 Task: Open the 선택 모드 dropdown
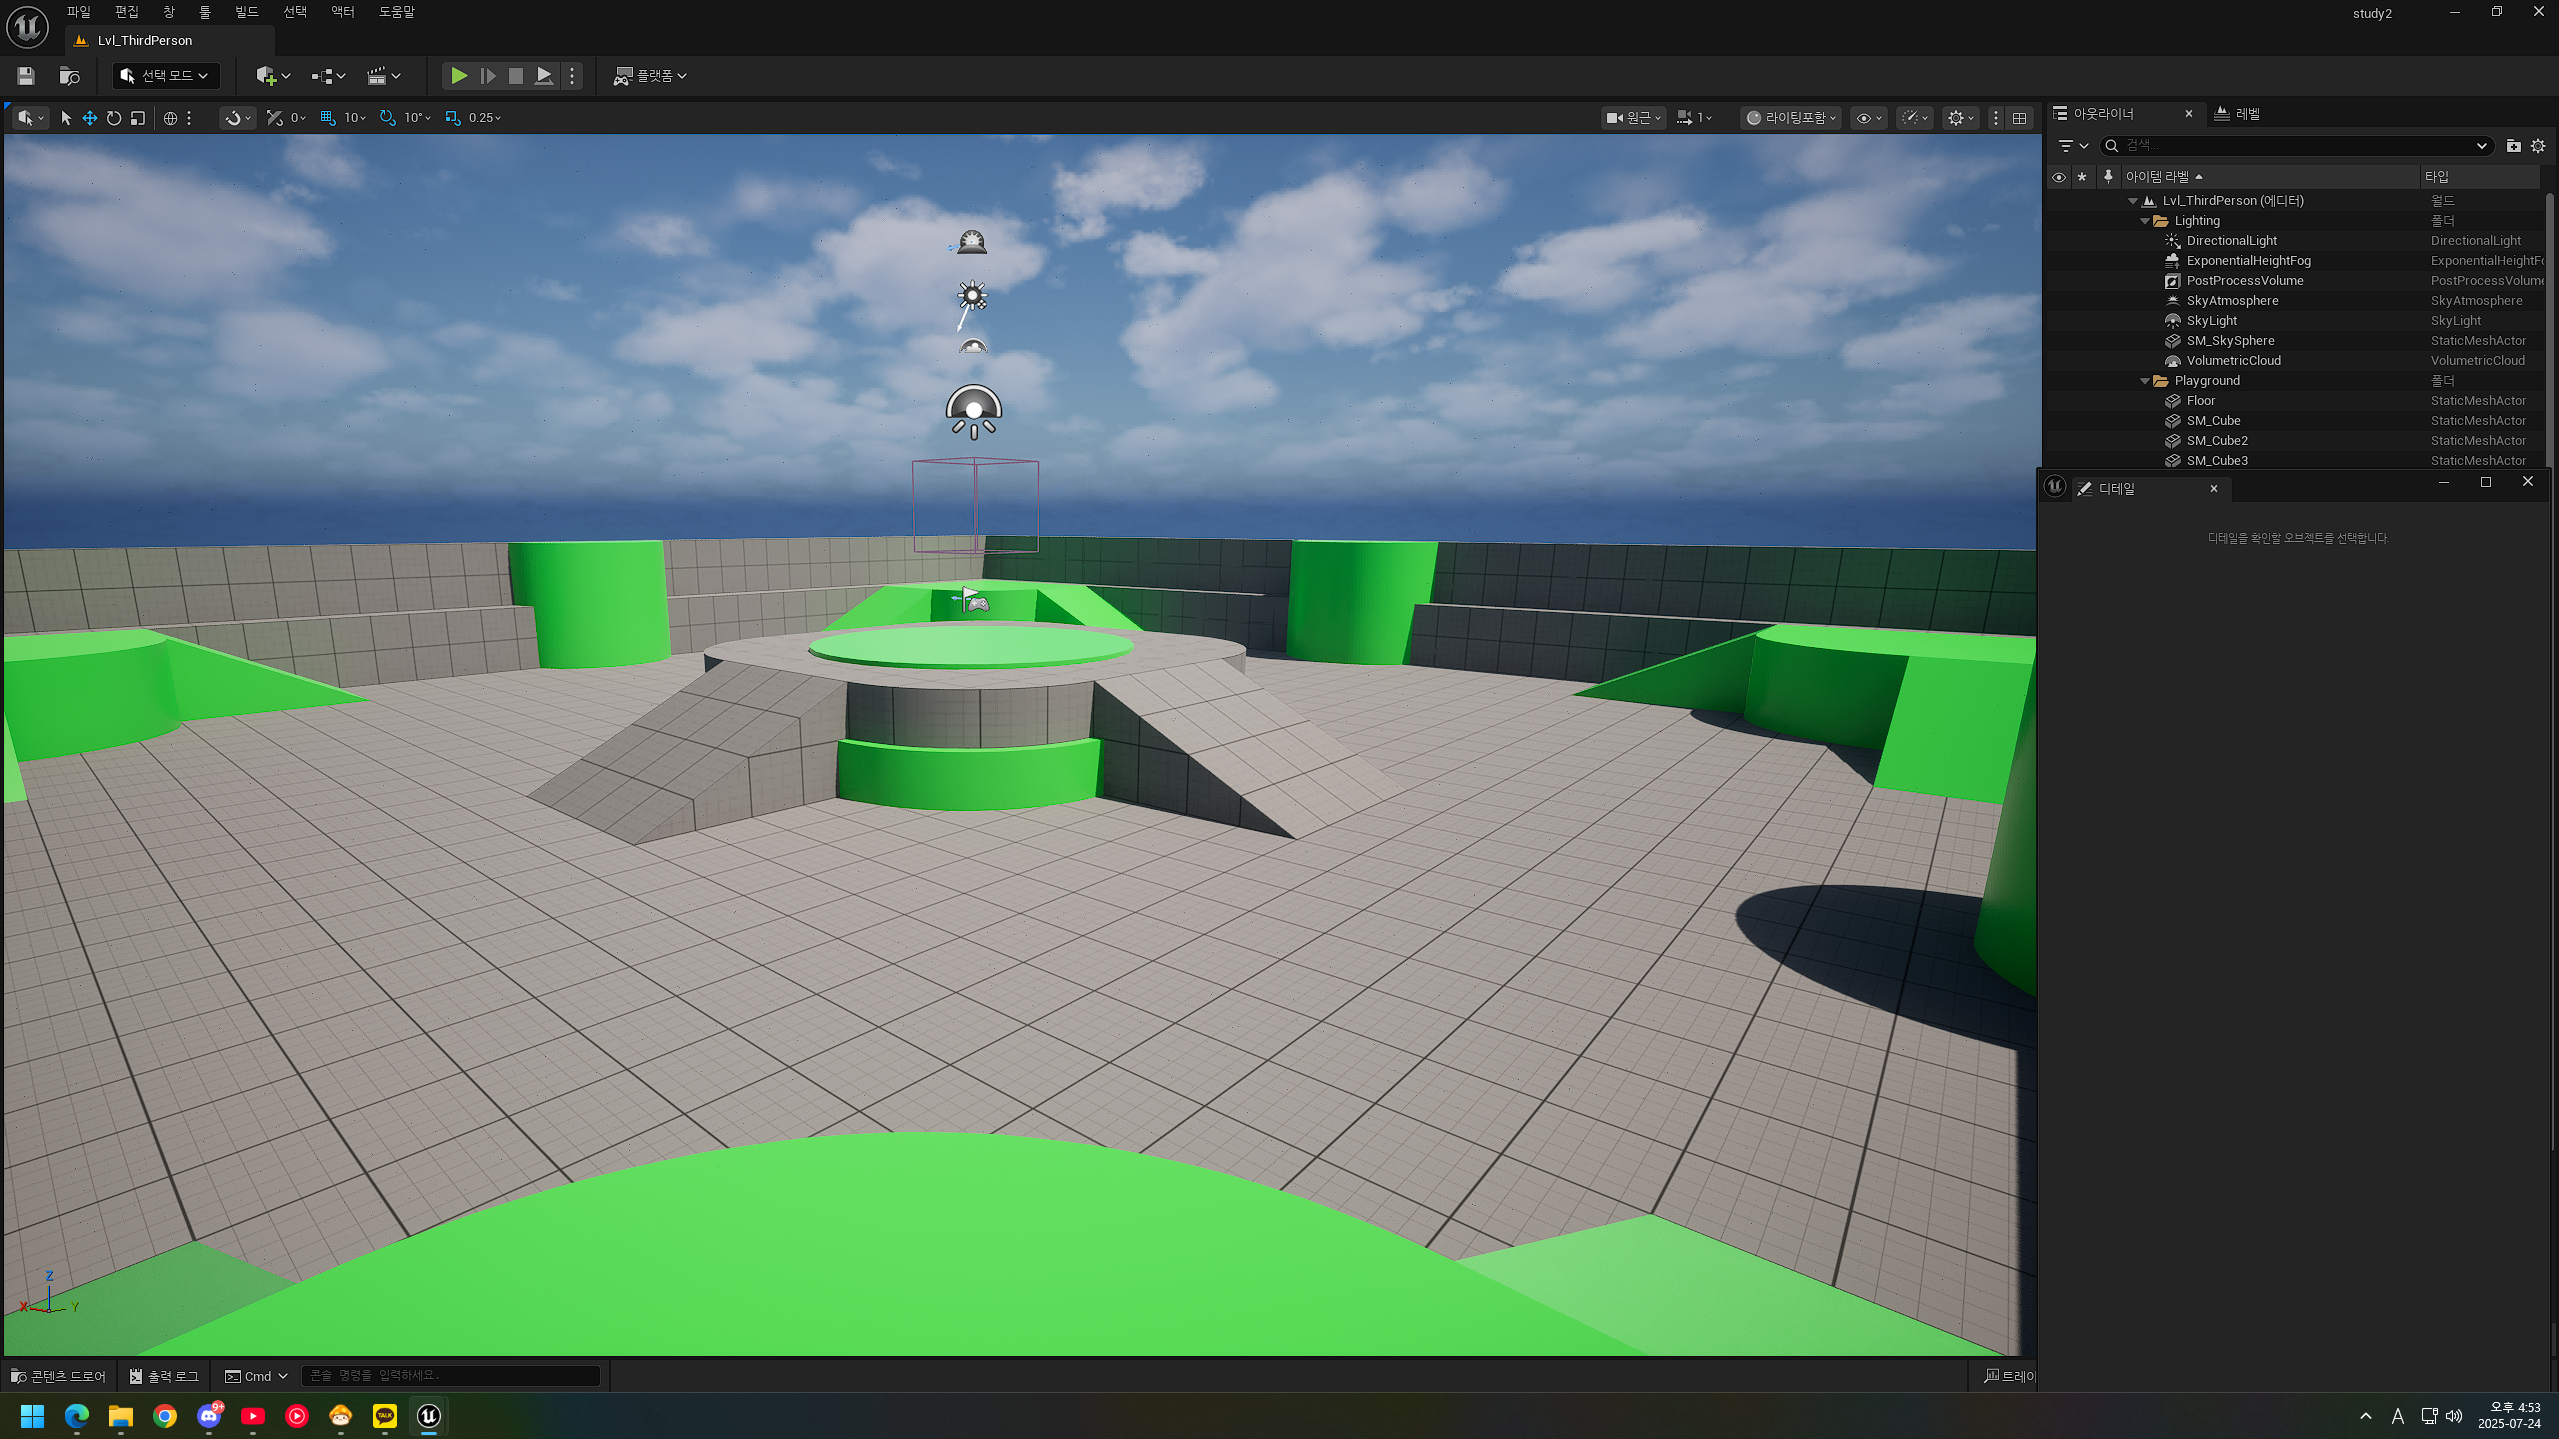166,76
